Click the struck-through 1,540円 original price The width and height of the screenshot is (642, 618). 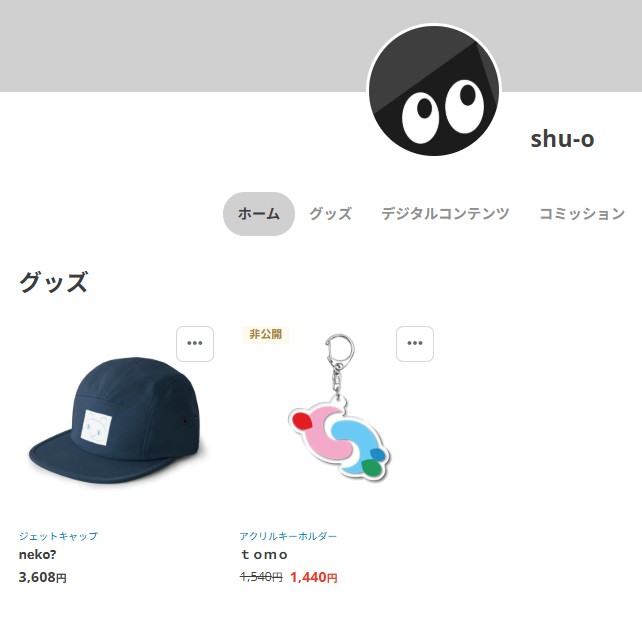tap(261, 577)
